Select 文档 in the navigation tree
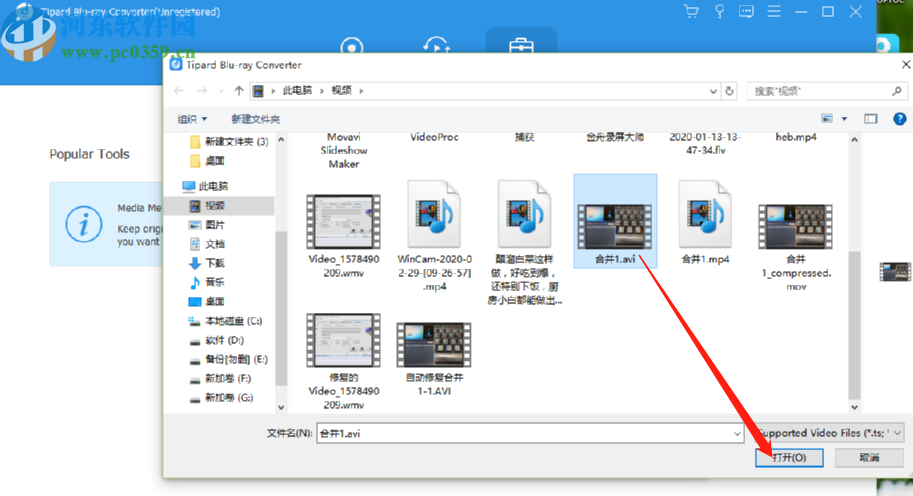This screenshot has width=913, height=496. pos(207,244)
